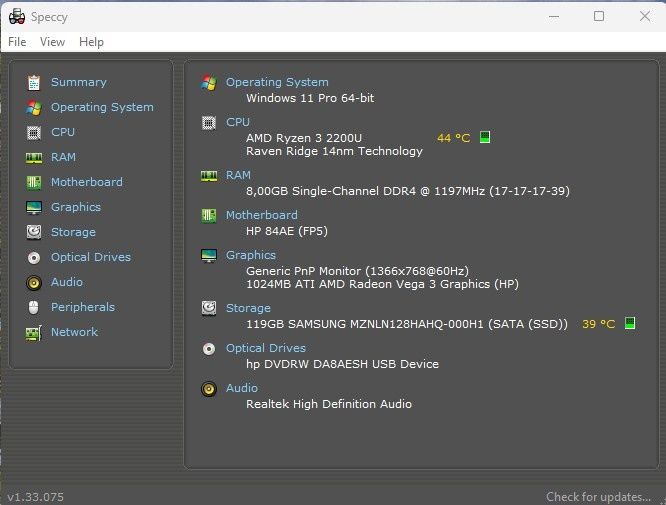Click the 119GB SAMSUNG SSD line

tap(407, 324)
